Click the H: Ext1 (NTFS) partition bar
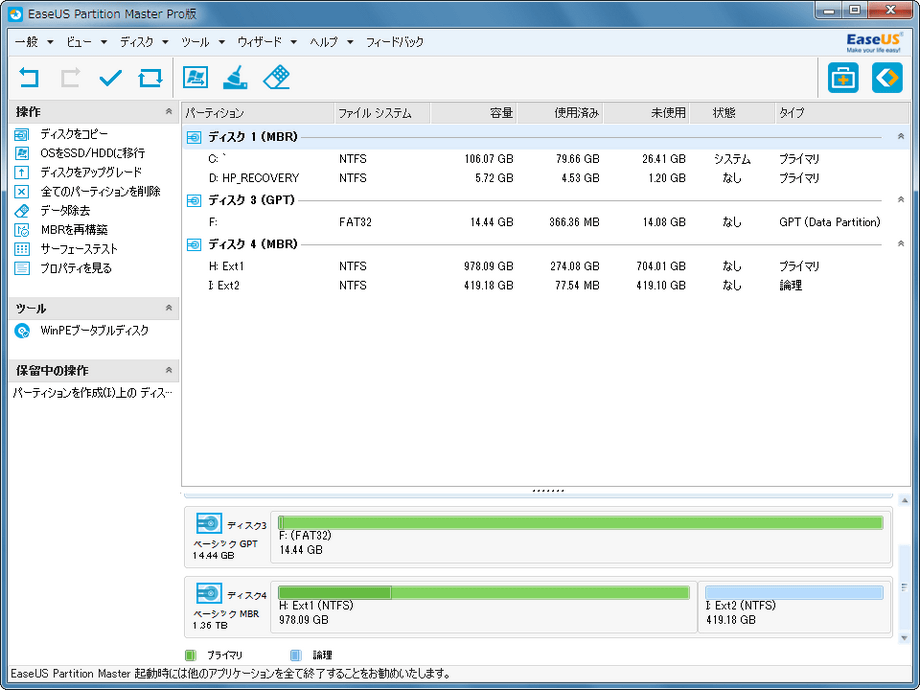This screenshot has height=690, width=920. tap(483, 593)
